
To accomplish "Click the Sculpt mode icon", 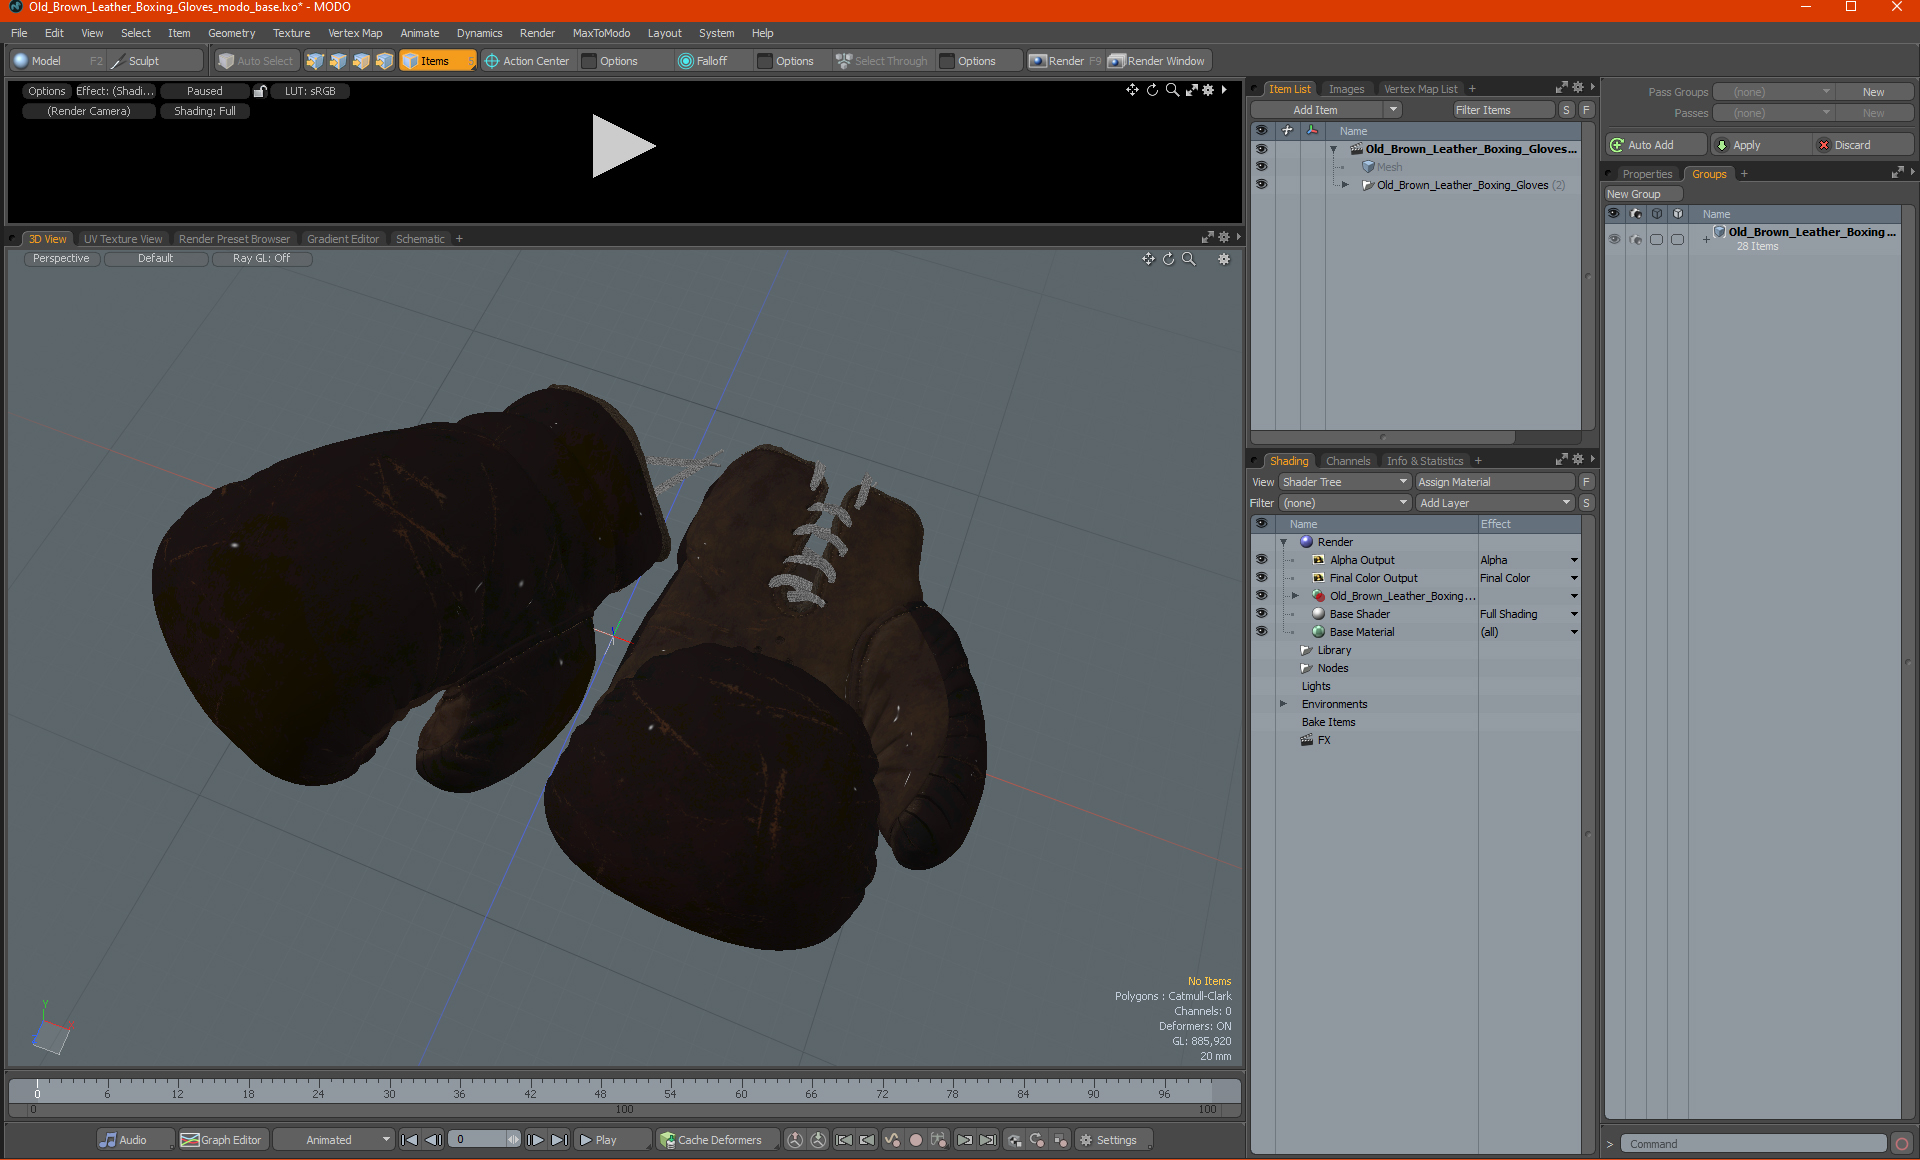I will (x=118, y=61).
